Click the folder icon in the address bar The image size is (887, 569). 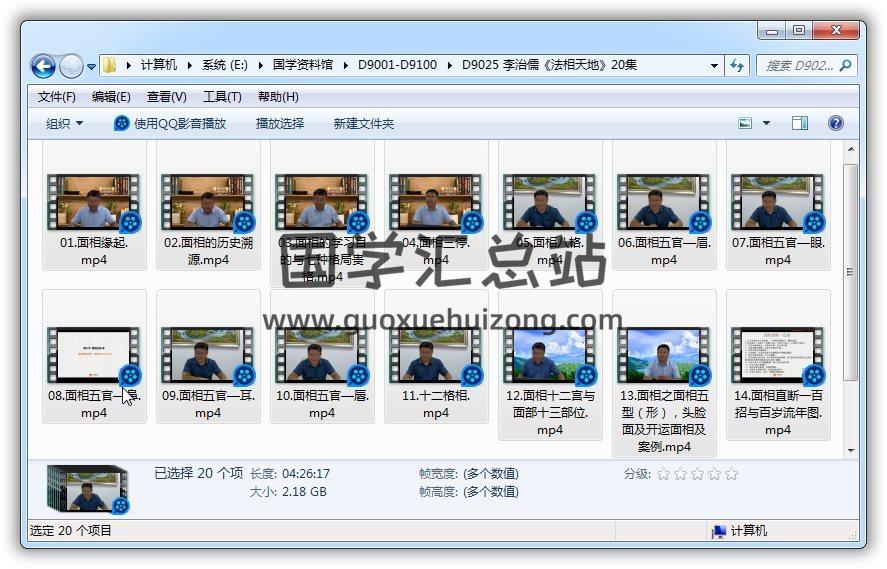point(110,65)
